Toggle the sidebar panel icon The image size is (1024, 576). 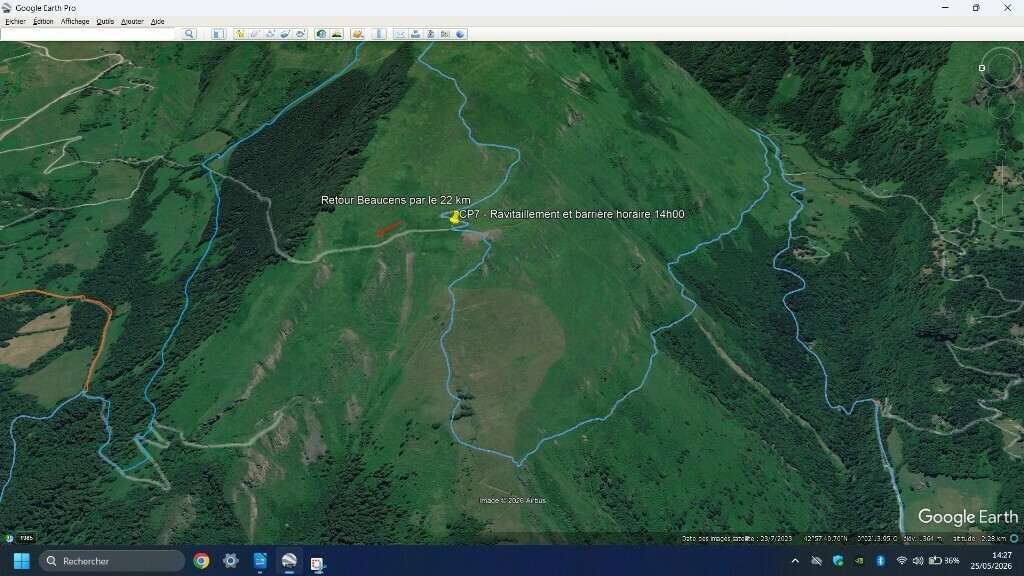(x=219, y=34)
